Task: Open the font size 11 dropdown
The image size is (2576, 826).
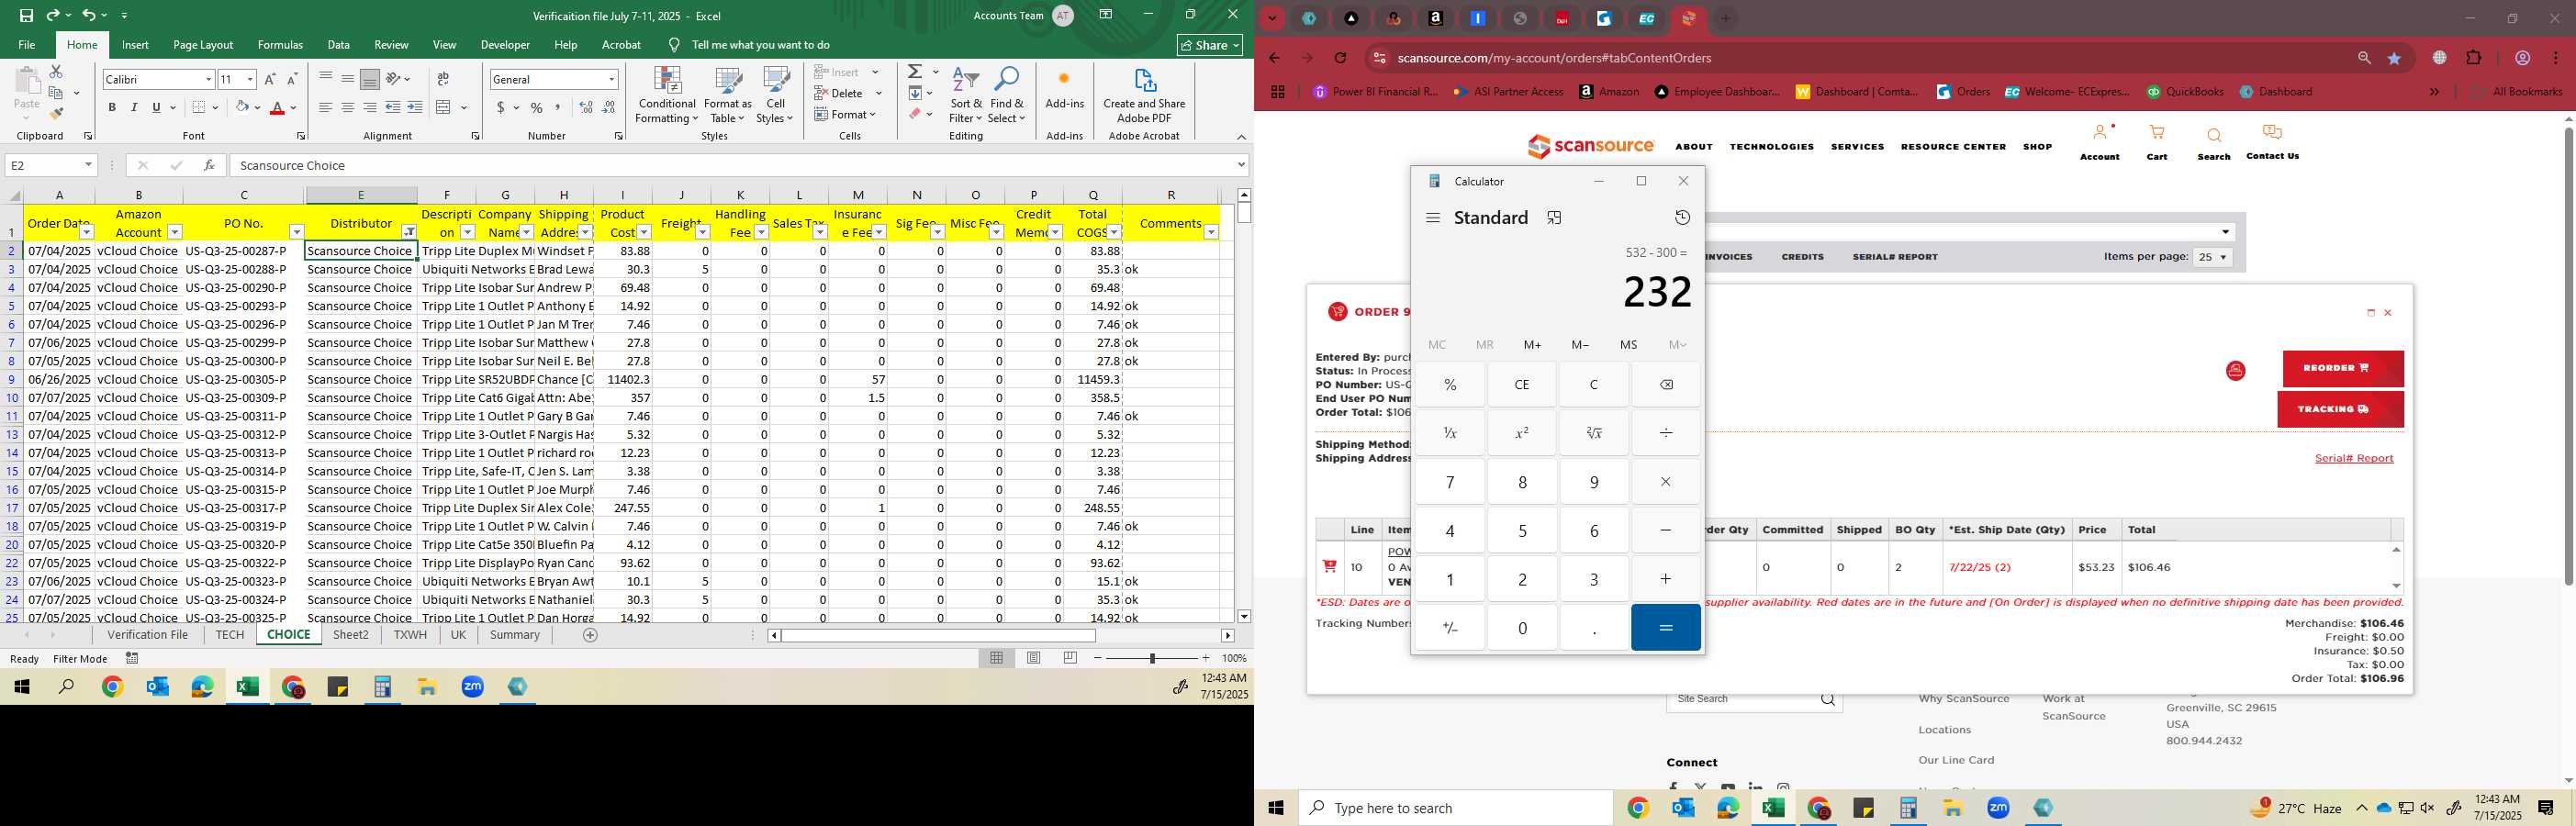Action: [250, 79]
